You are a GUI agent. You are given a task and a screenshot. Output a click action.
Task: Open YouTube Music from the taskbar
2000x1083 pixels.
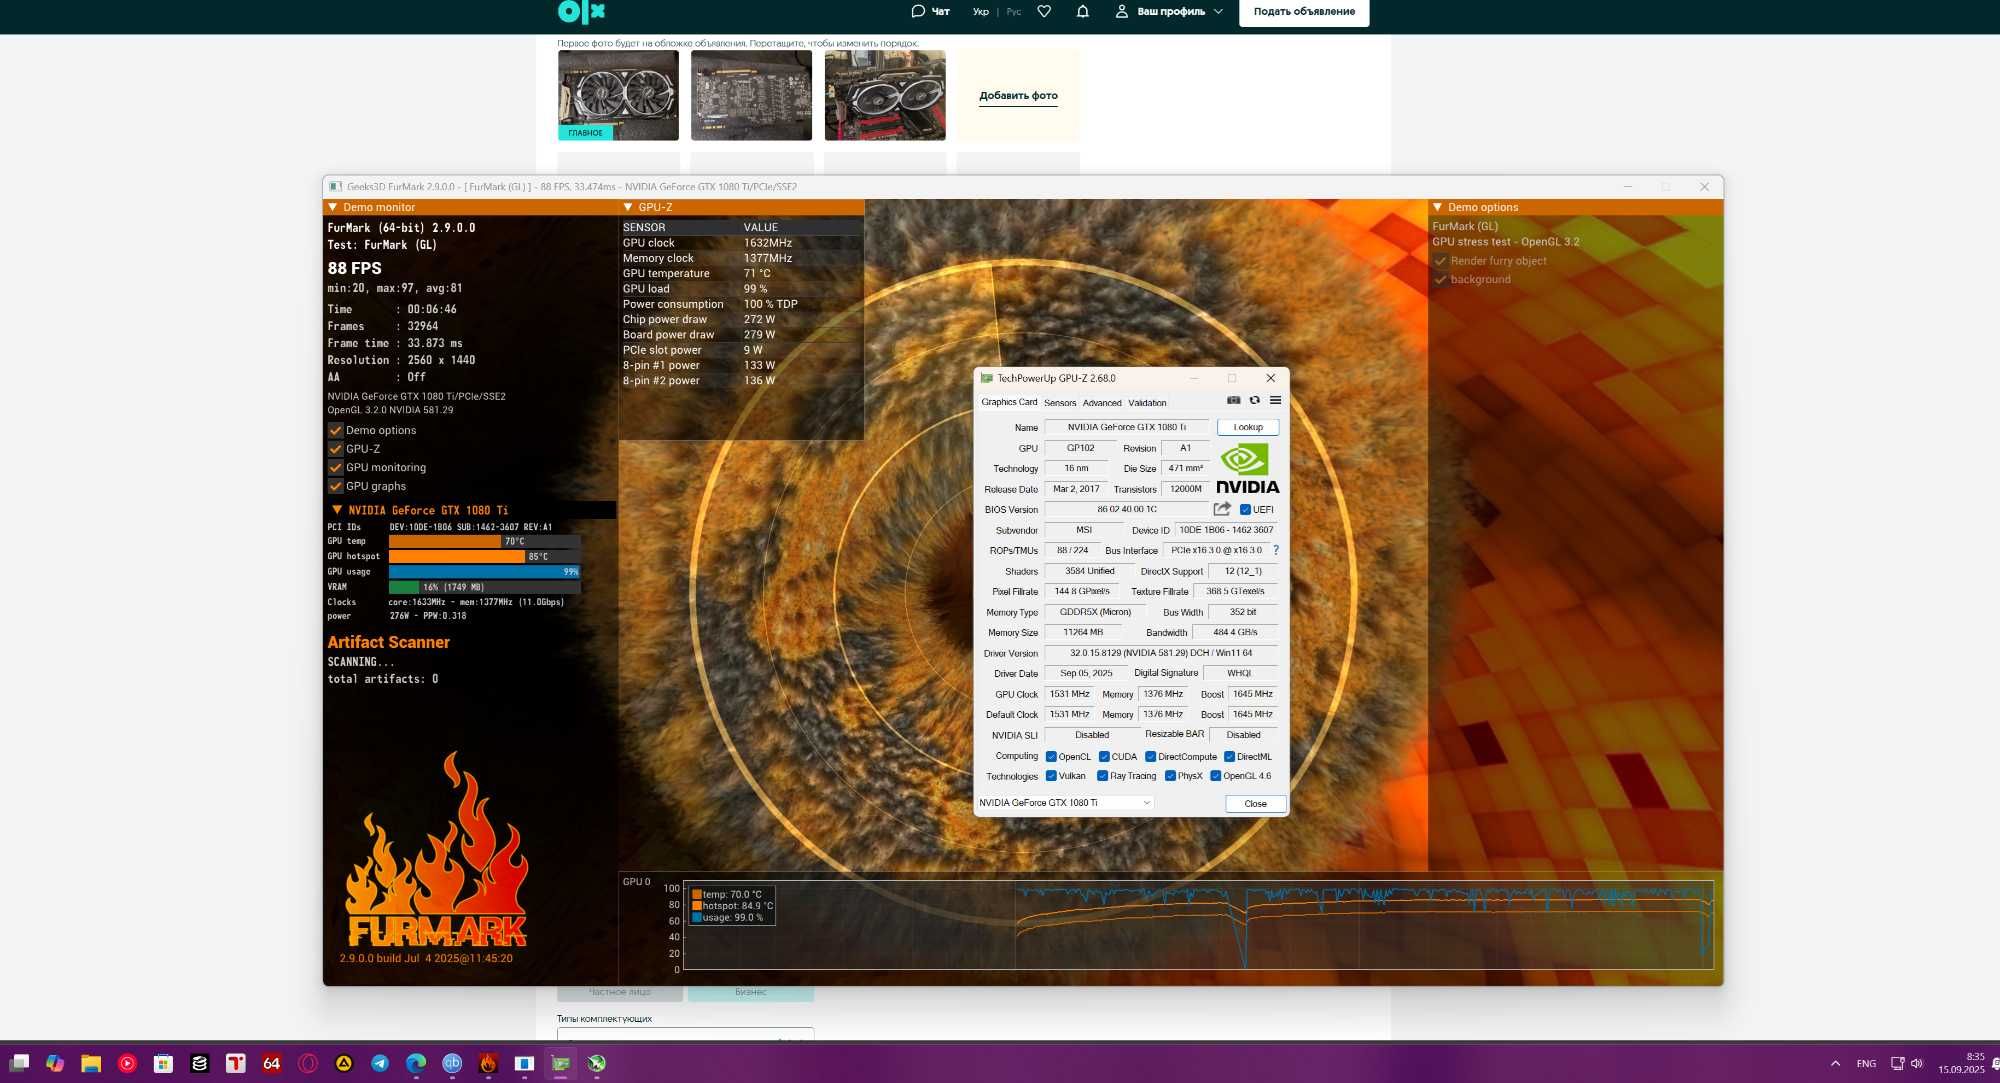tap(127, 1063)
